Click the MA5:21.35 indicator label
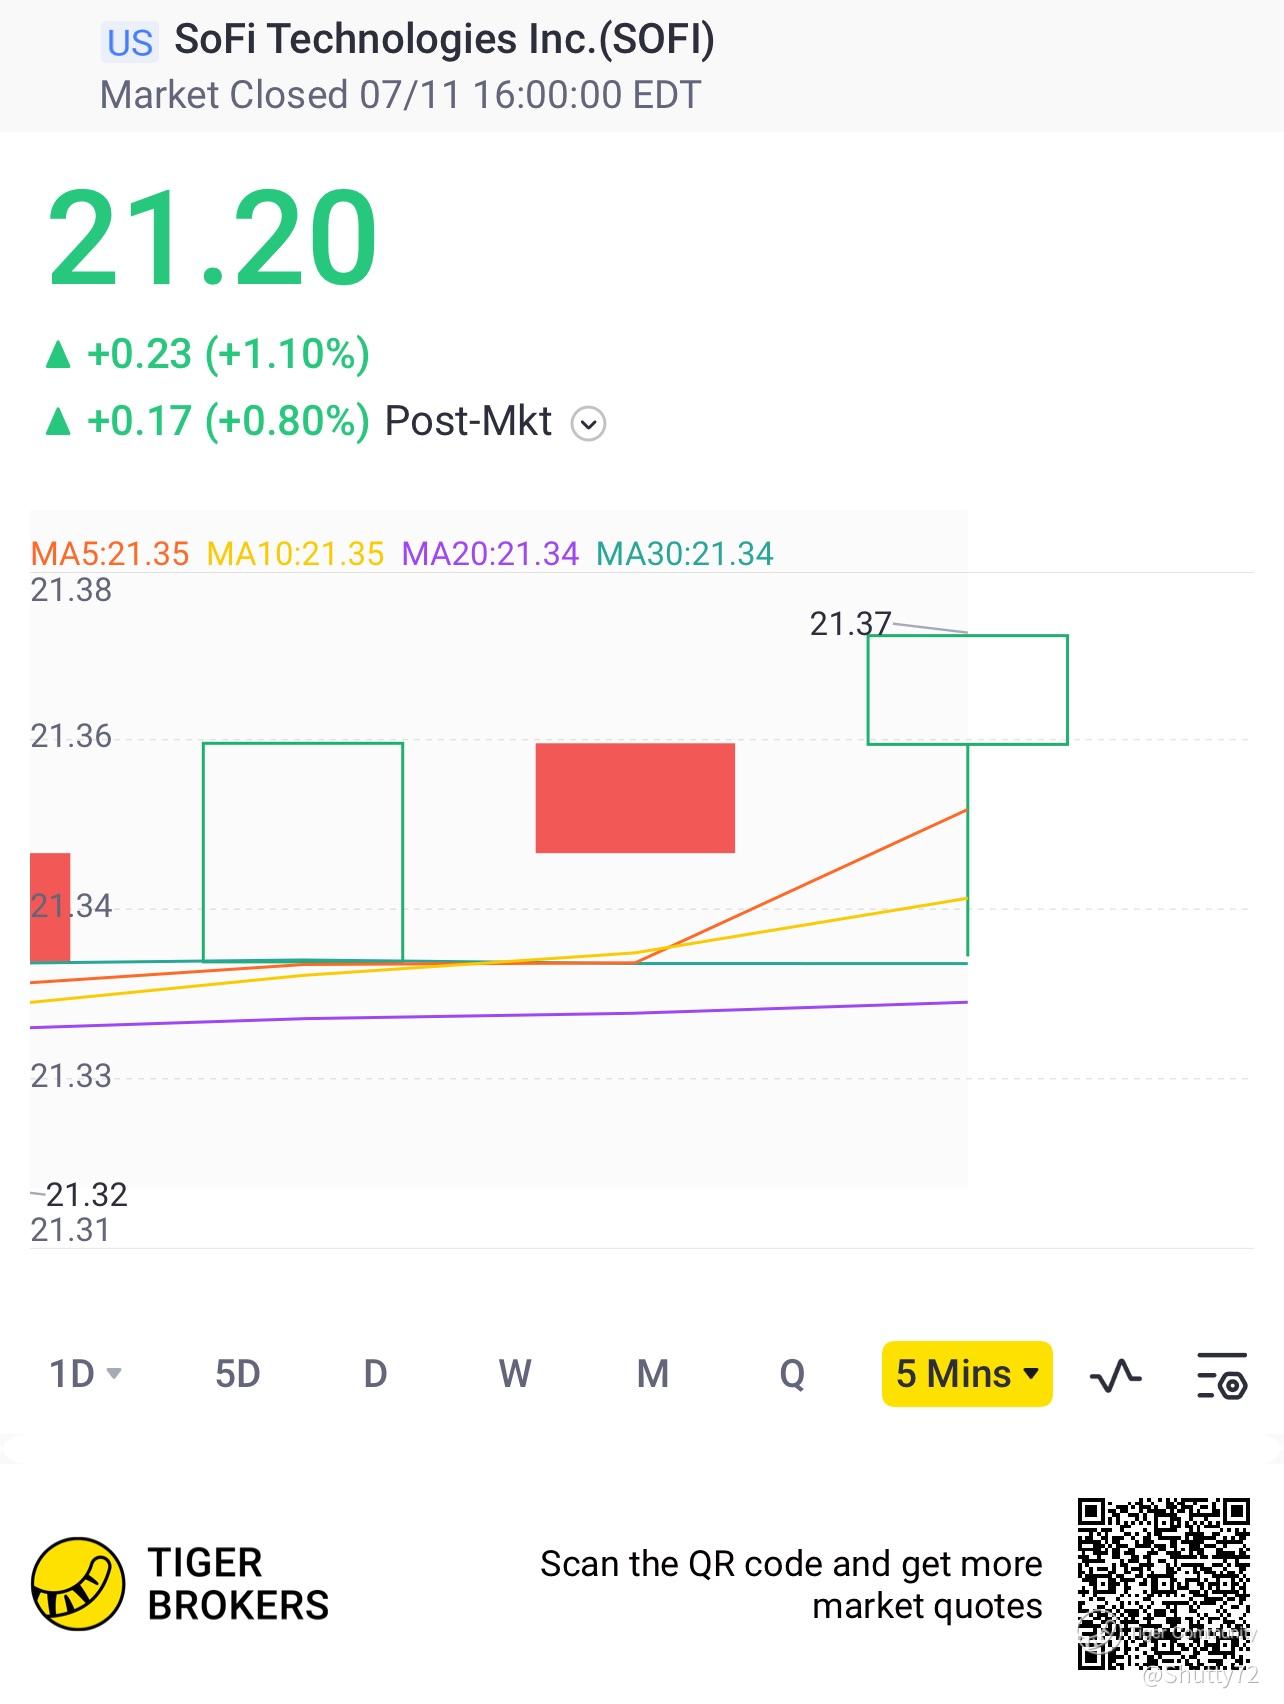 pyautogui.click(x=110, y=554)
